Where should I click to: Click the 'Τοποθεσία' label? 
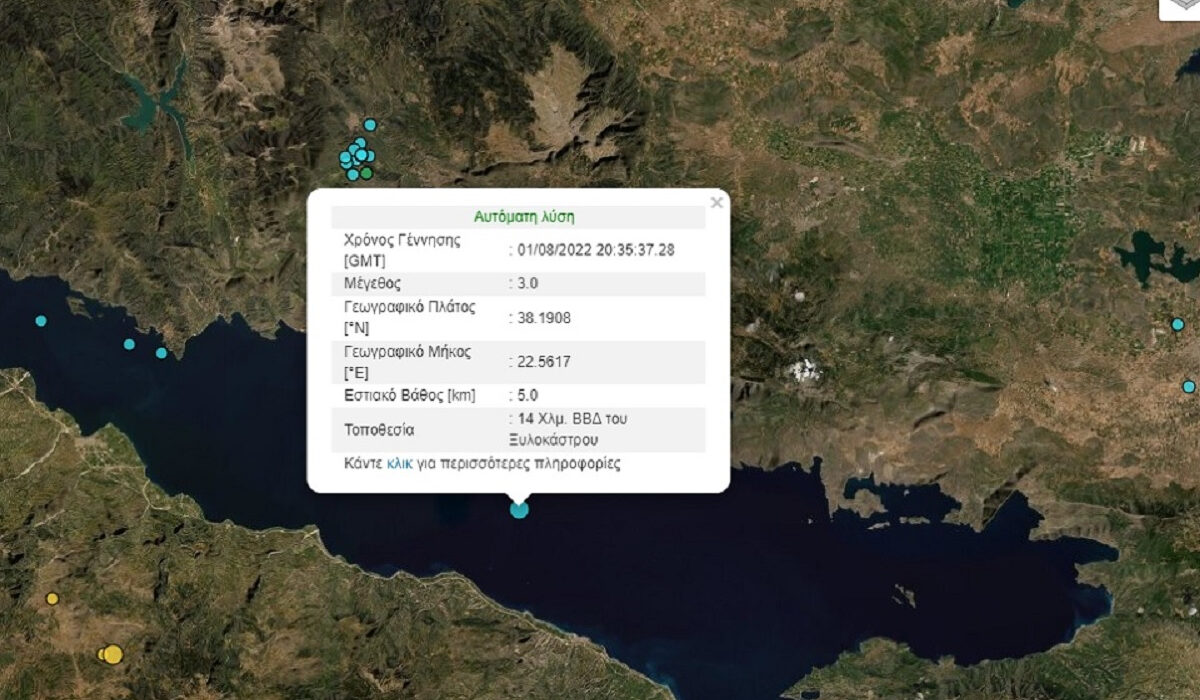(x=378, y=430)
